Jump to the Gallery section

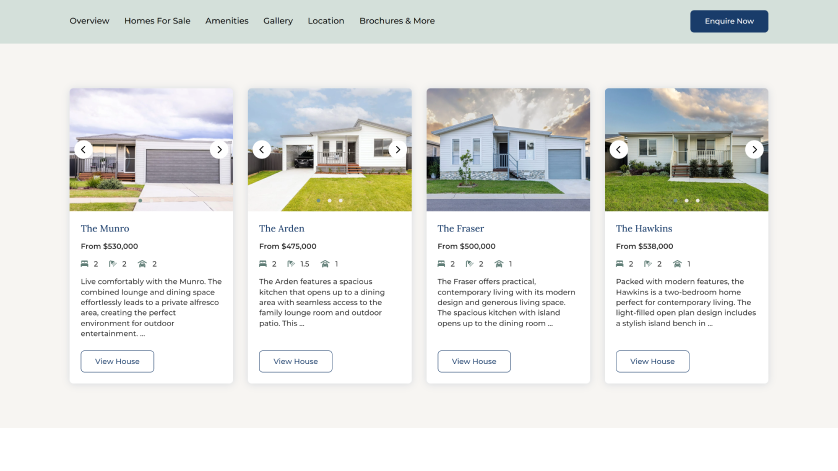(x=278, y=21)
